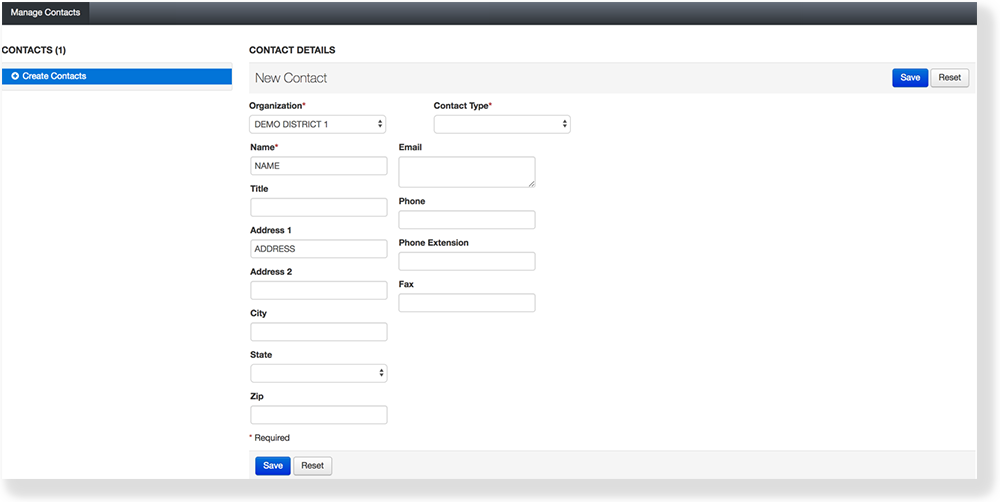Click the City text field
The width and height of the screenshot is (1000, 502).
point(318,332)
